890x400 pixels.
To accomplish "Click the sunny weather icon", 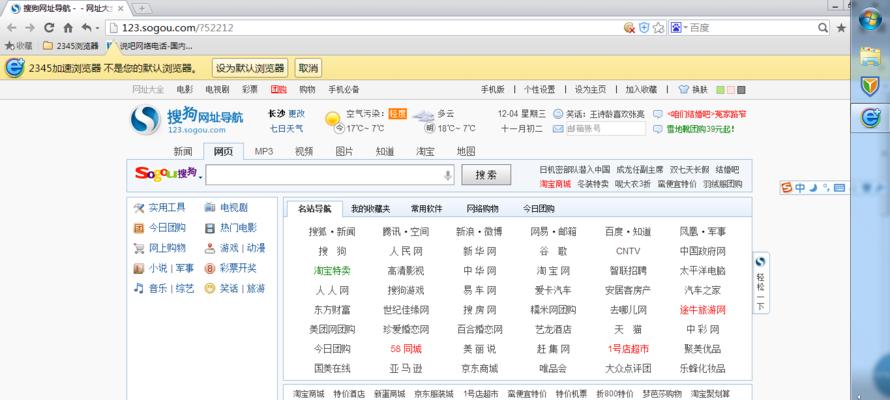I will [x=333, y=119].
